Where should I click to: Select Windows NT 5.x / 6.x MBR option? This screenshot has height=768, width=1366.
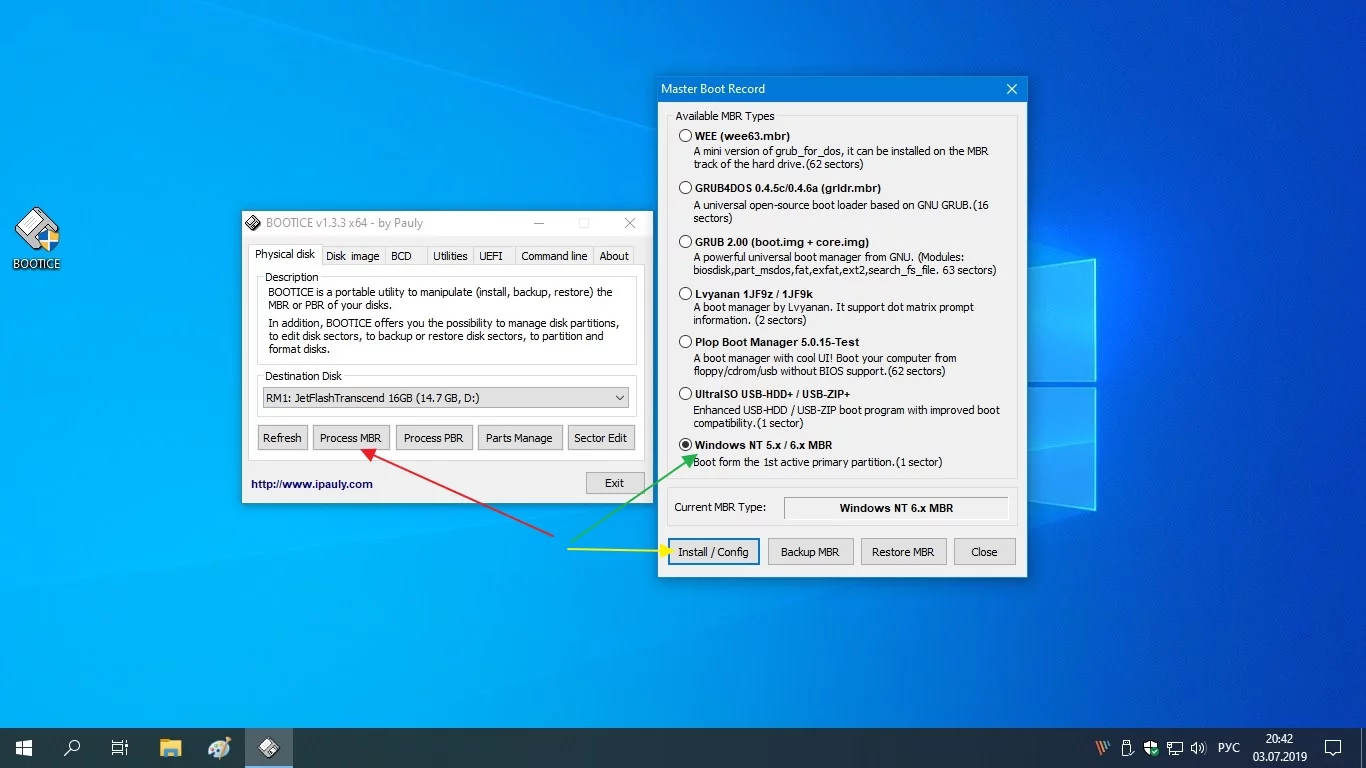coord(685,445)
